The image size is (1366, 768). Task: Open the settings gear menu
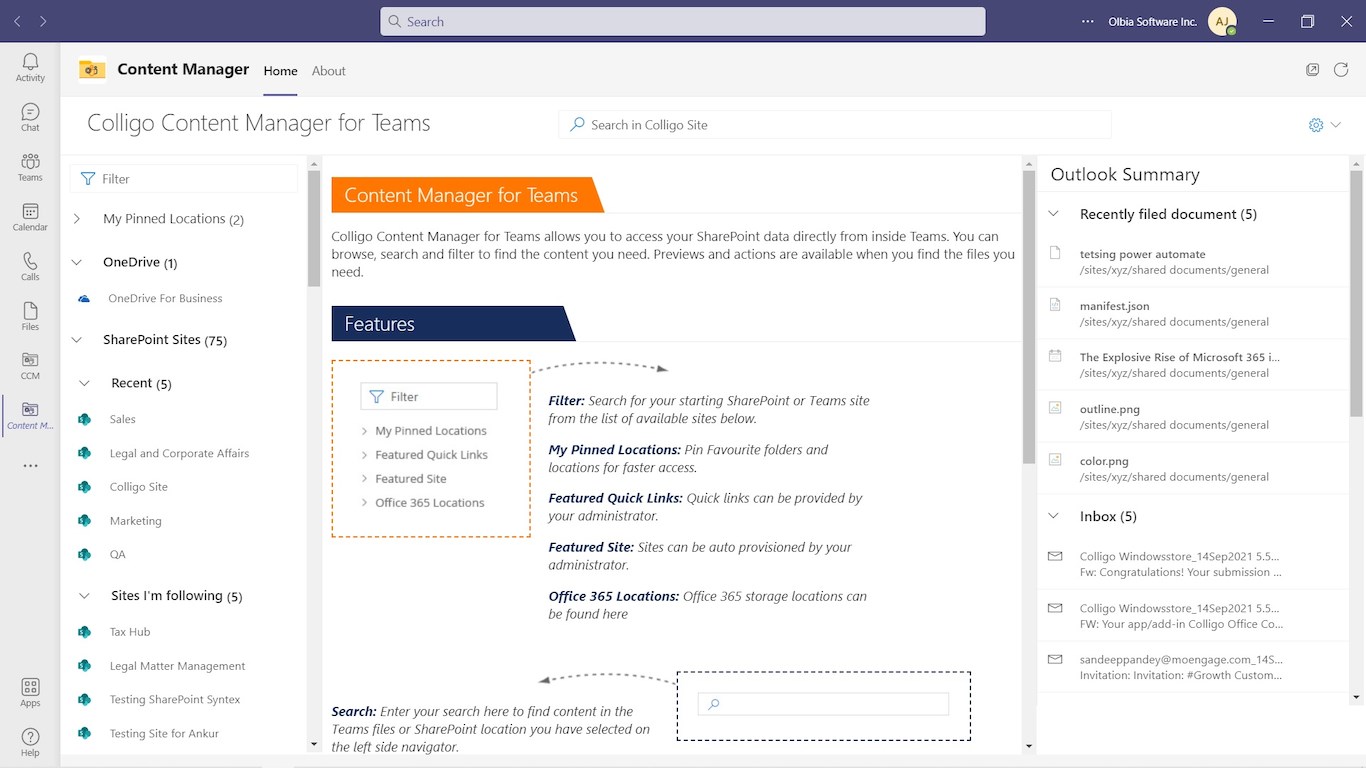tap(1316, 125)
